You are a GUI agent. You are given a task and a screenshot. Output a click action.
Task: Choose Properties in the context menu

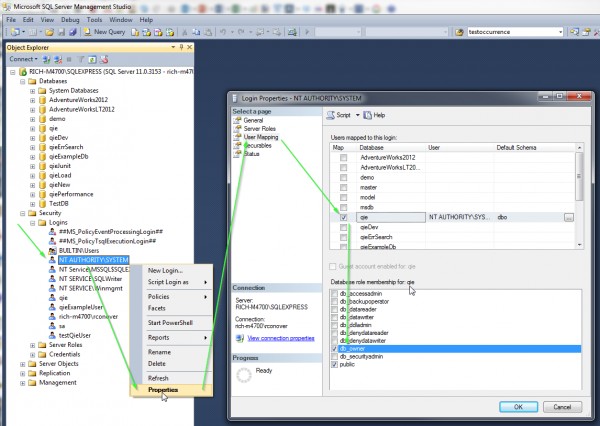point(171,390)
